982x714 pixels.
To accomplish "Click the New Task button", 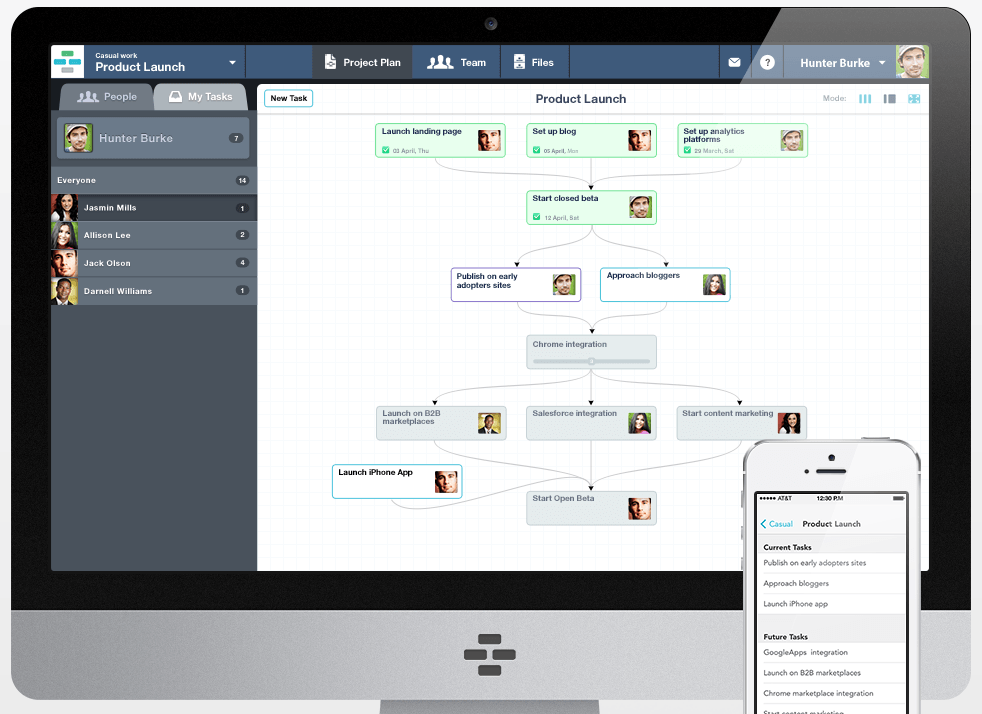I will pos(290,99).
